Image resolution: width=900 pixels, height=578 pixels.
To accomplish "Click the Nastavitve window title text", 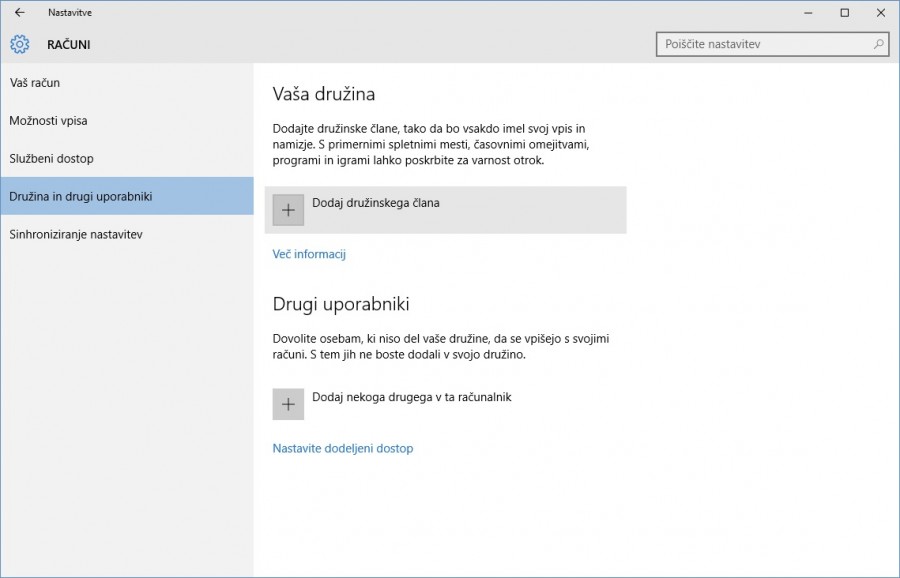I will tap(70, 13).
